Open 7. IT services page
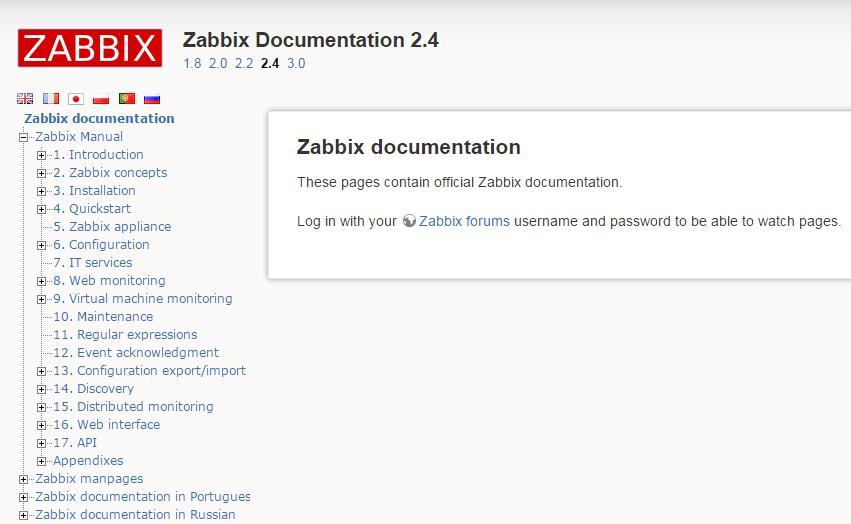This screenshot has width=851, height=524. (93, 262)
